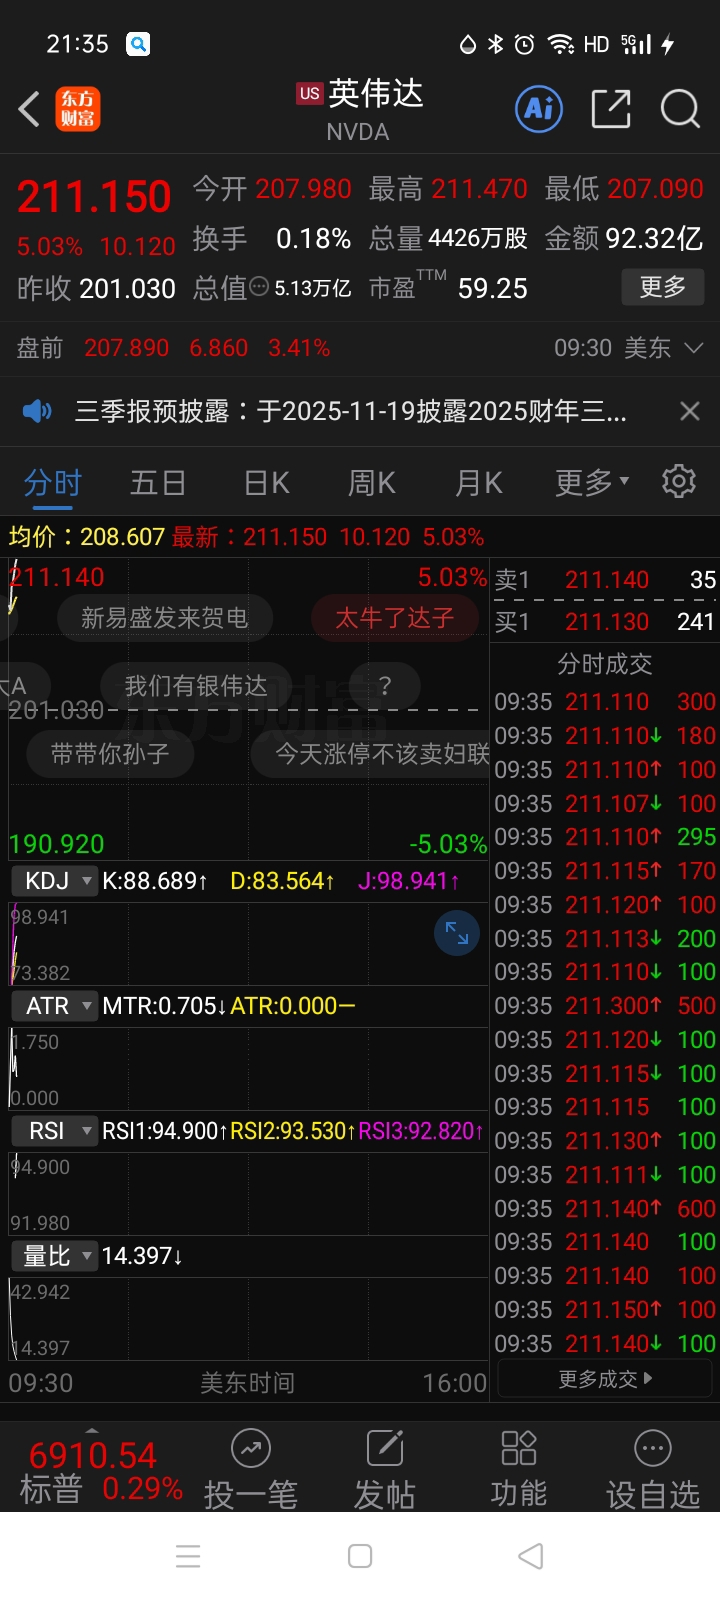Open the 东方财富 logo icon
720x1600 pixels.
tap(78, 109)
